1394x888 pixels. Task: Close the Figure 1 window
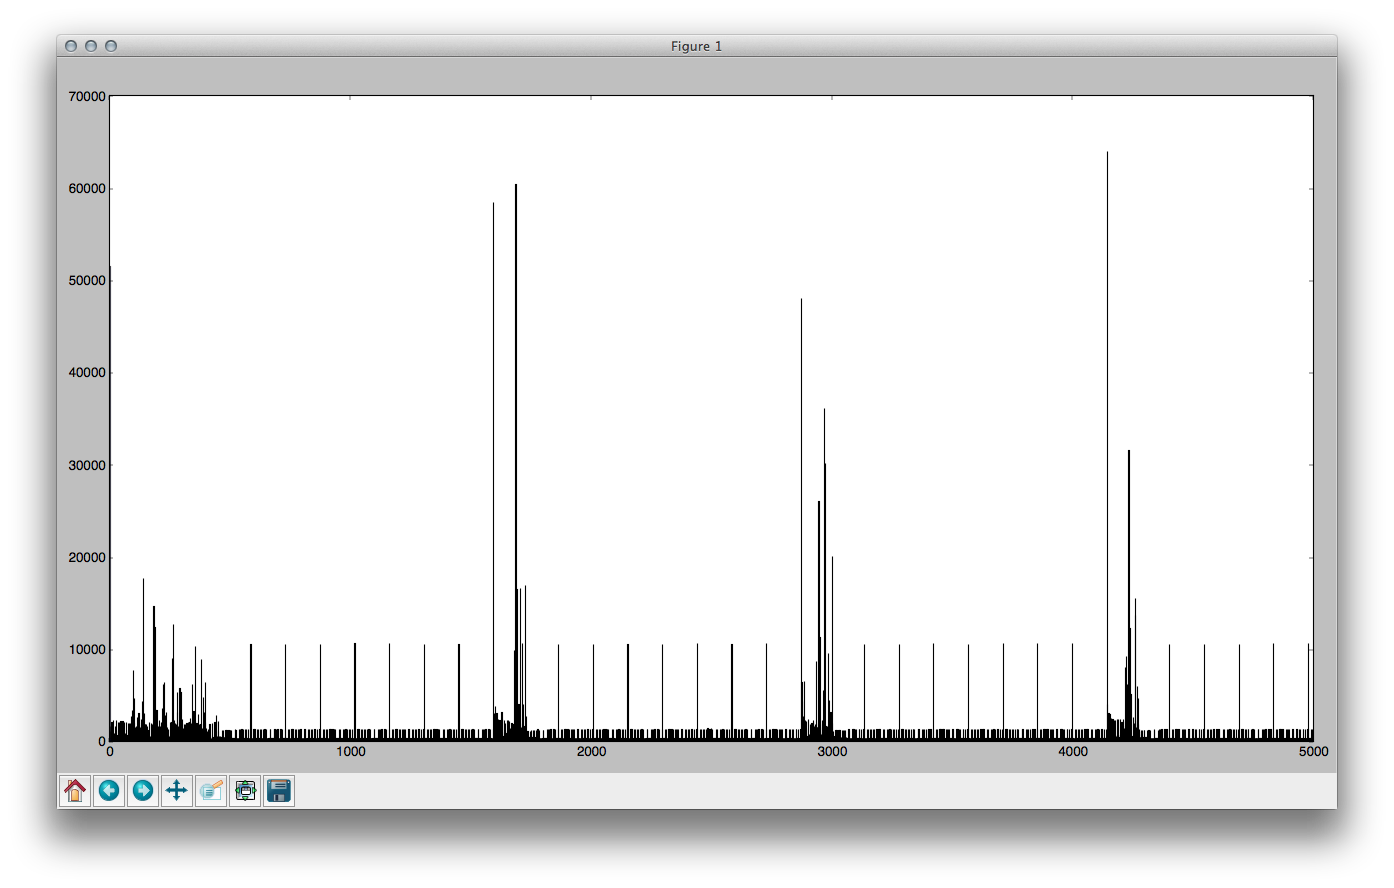(x=71, y=46)
